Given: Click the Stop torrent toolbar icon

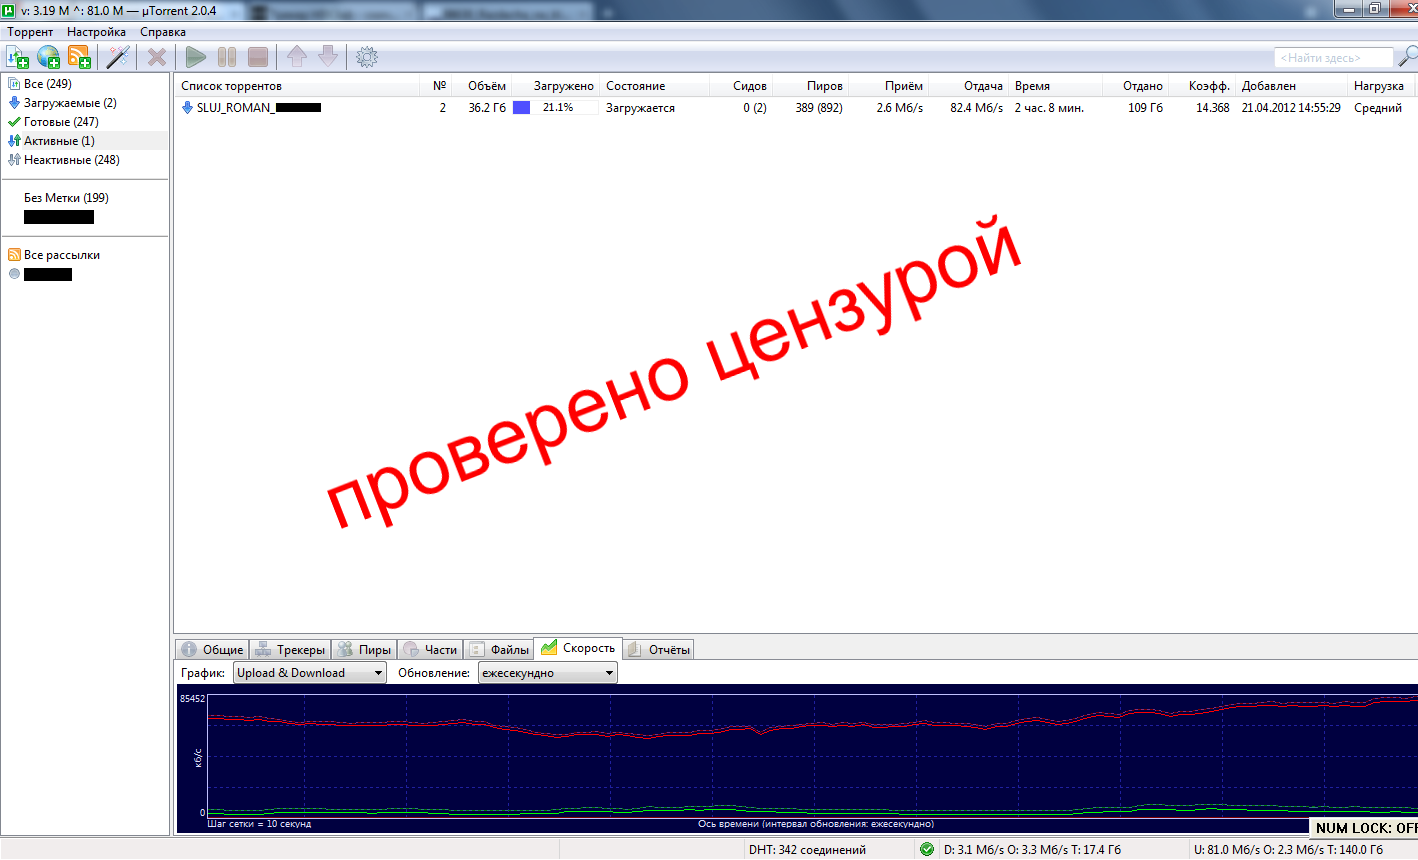Looking at the screenshot, I should point(258,57).
